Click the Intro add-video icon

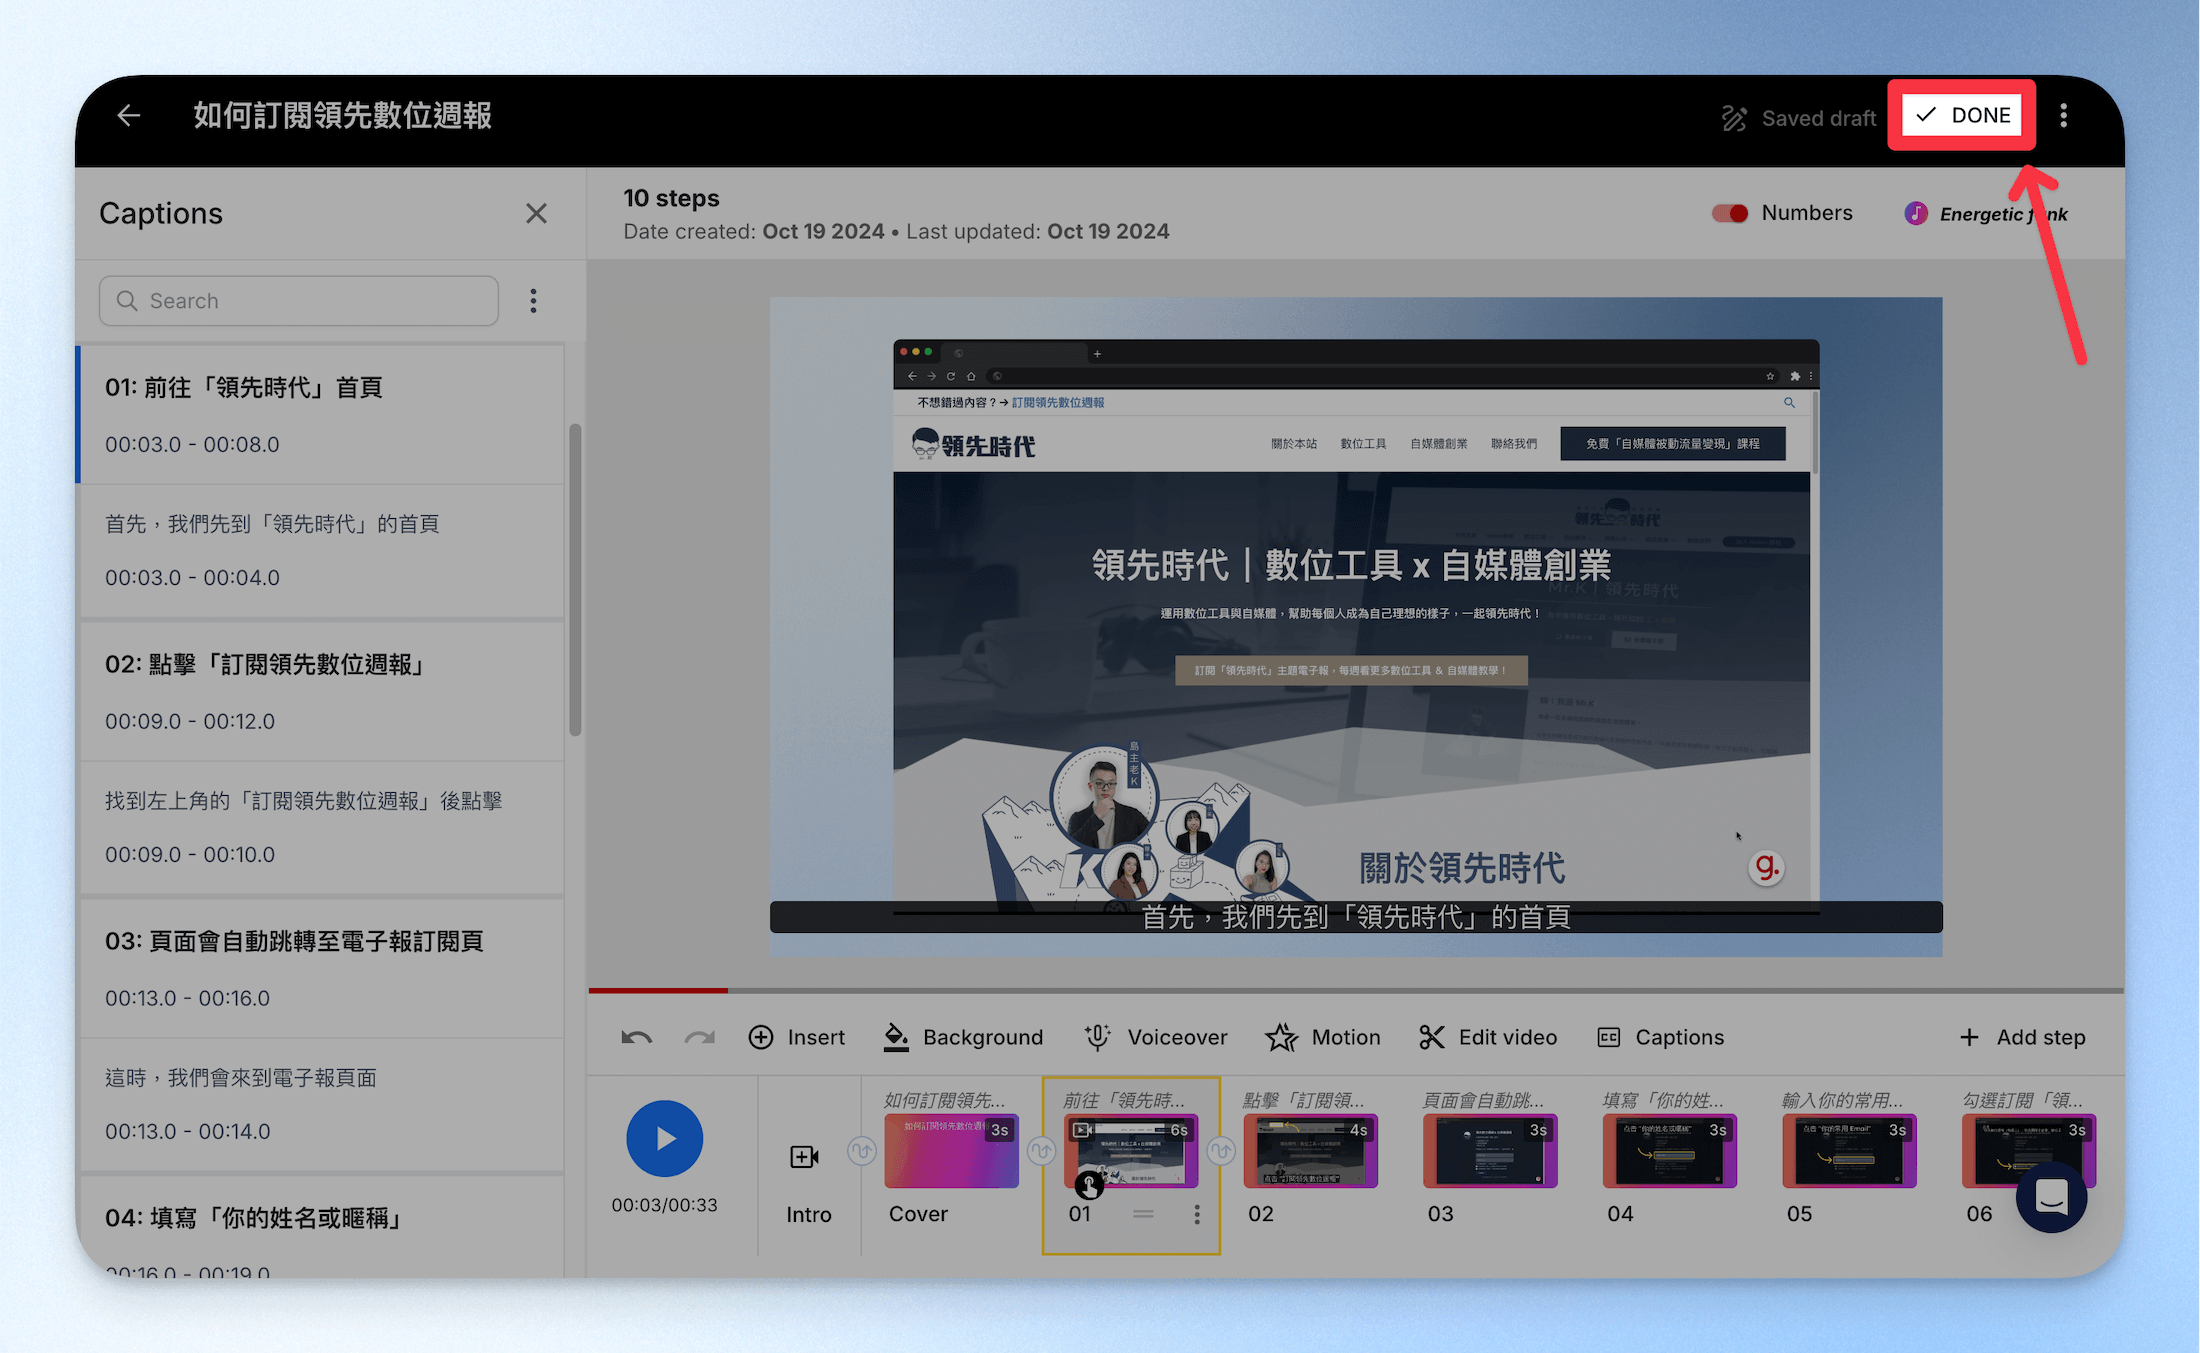pyautogui.click(x=804, y=1157)
